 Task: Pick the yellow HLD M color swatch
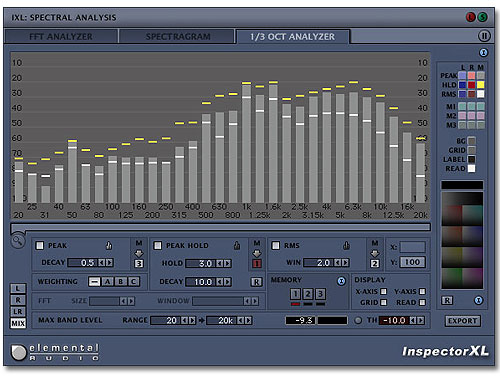tap(480, 85)
